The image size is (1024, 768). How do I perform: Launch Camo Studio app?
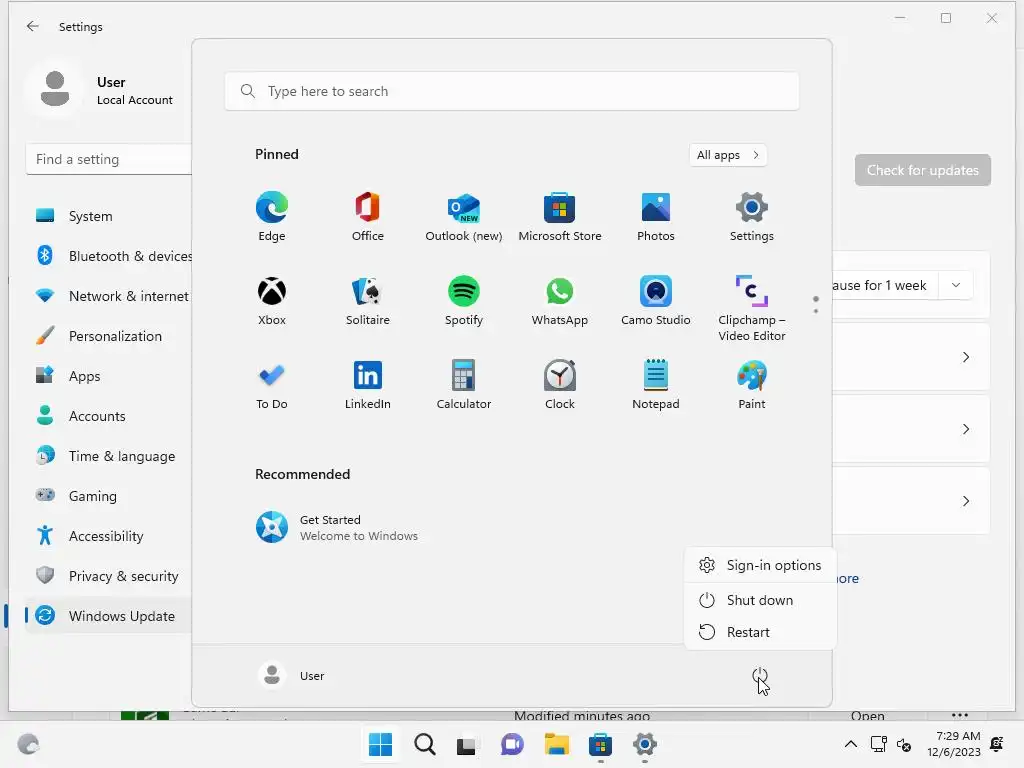(656, 301)
